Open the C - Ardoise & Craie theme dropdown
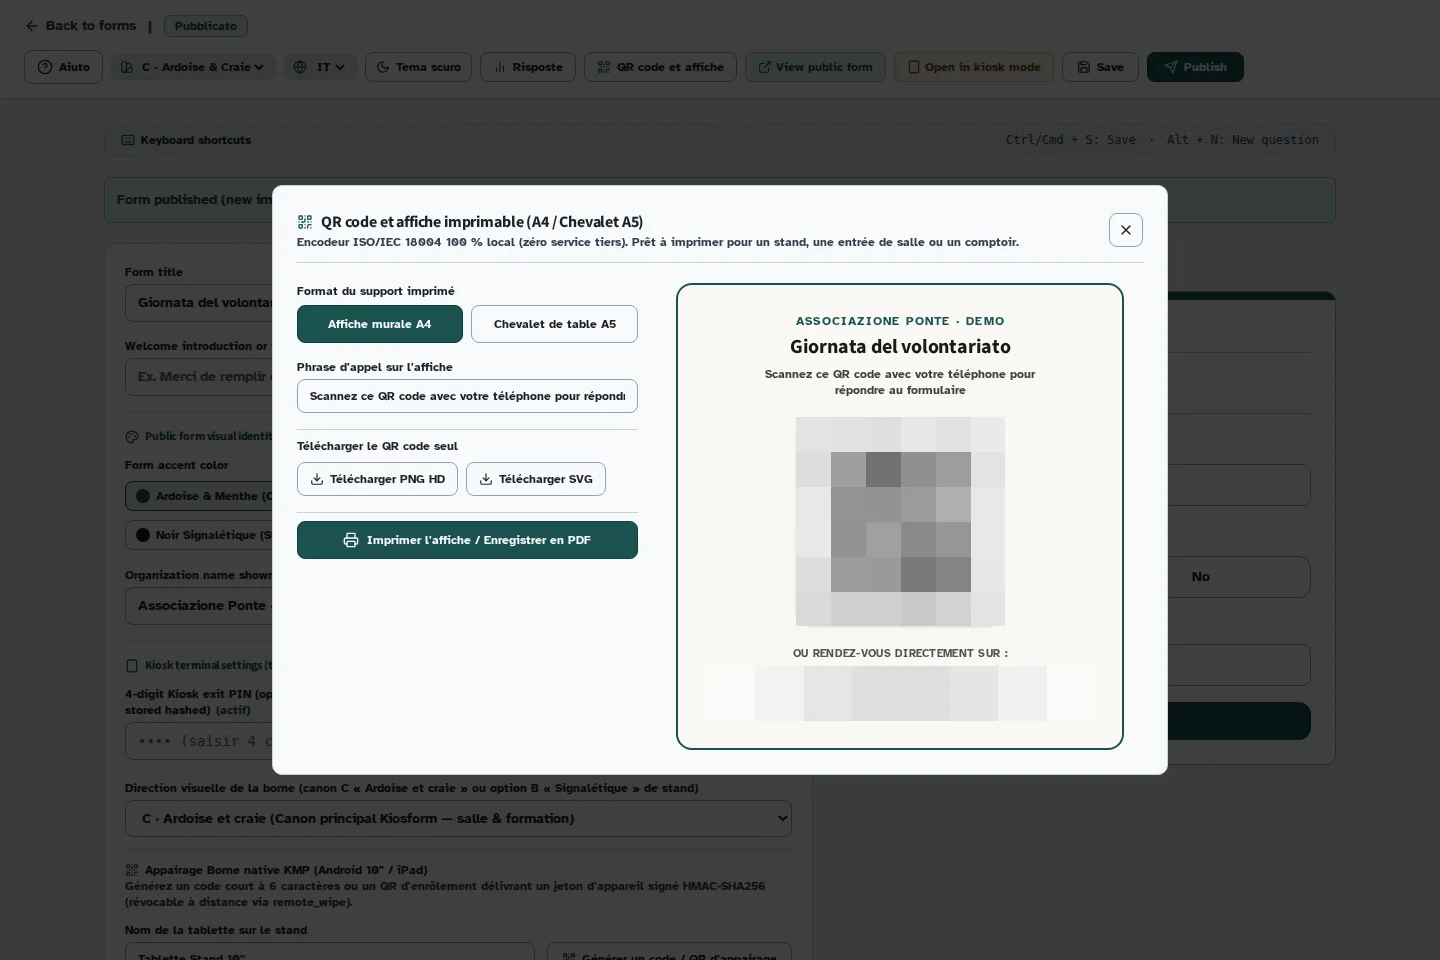The width and height of the screenshot is (1440, 960). click(x=192, y=67)
